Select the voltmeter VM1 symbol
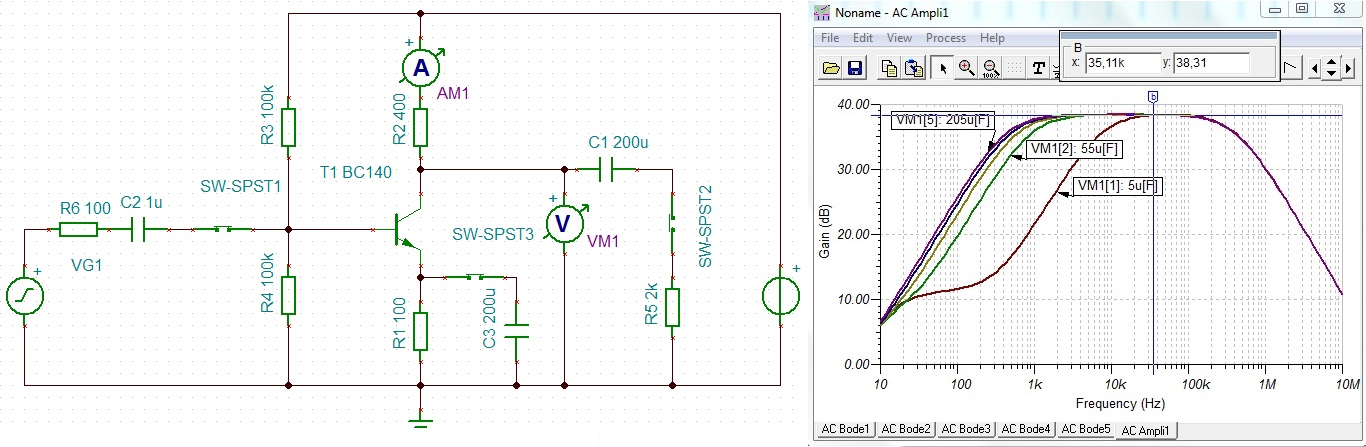Image resolution: width=1366 pixels, height=447 pixels. 564,225
